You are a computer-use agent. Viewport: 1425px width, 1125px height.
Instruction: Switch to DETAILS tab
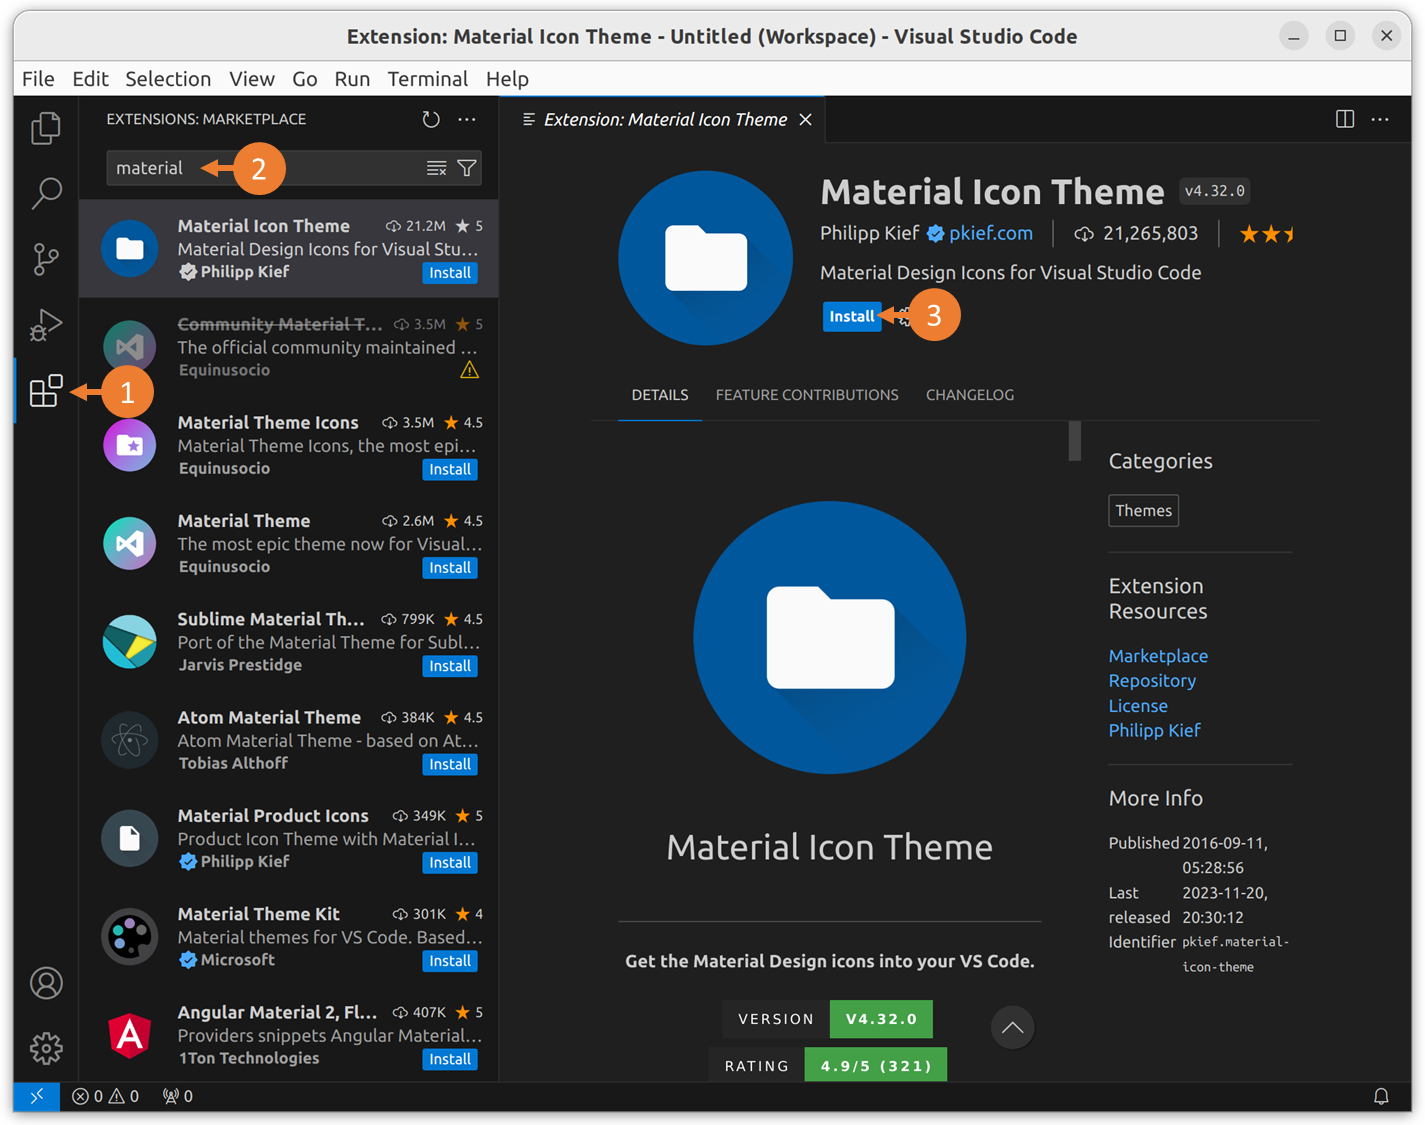pyautogui.click(x=660, y=395)
